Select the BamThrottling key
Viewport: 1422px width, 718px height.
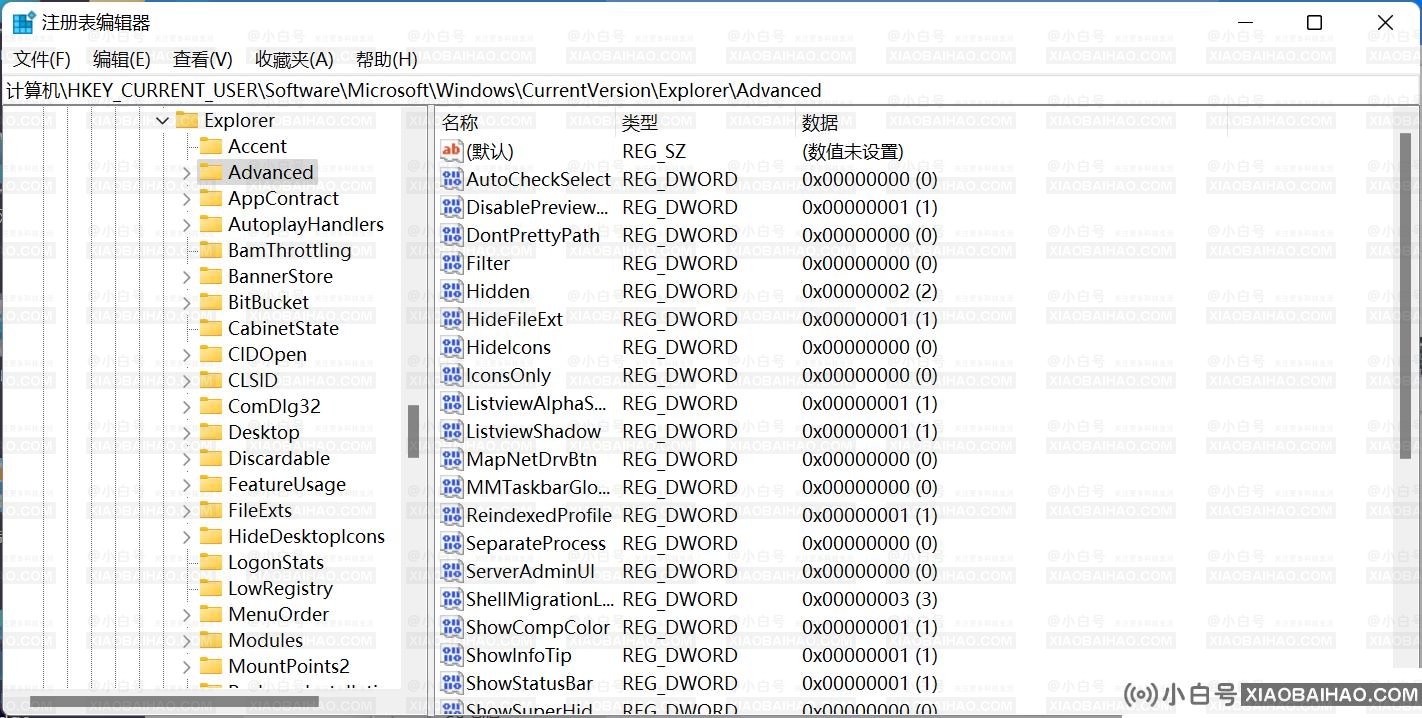coord(290,250)
